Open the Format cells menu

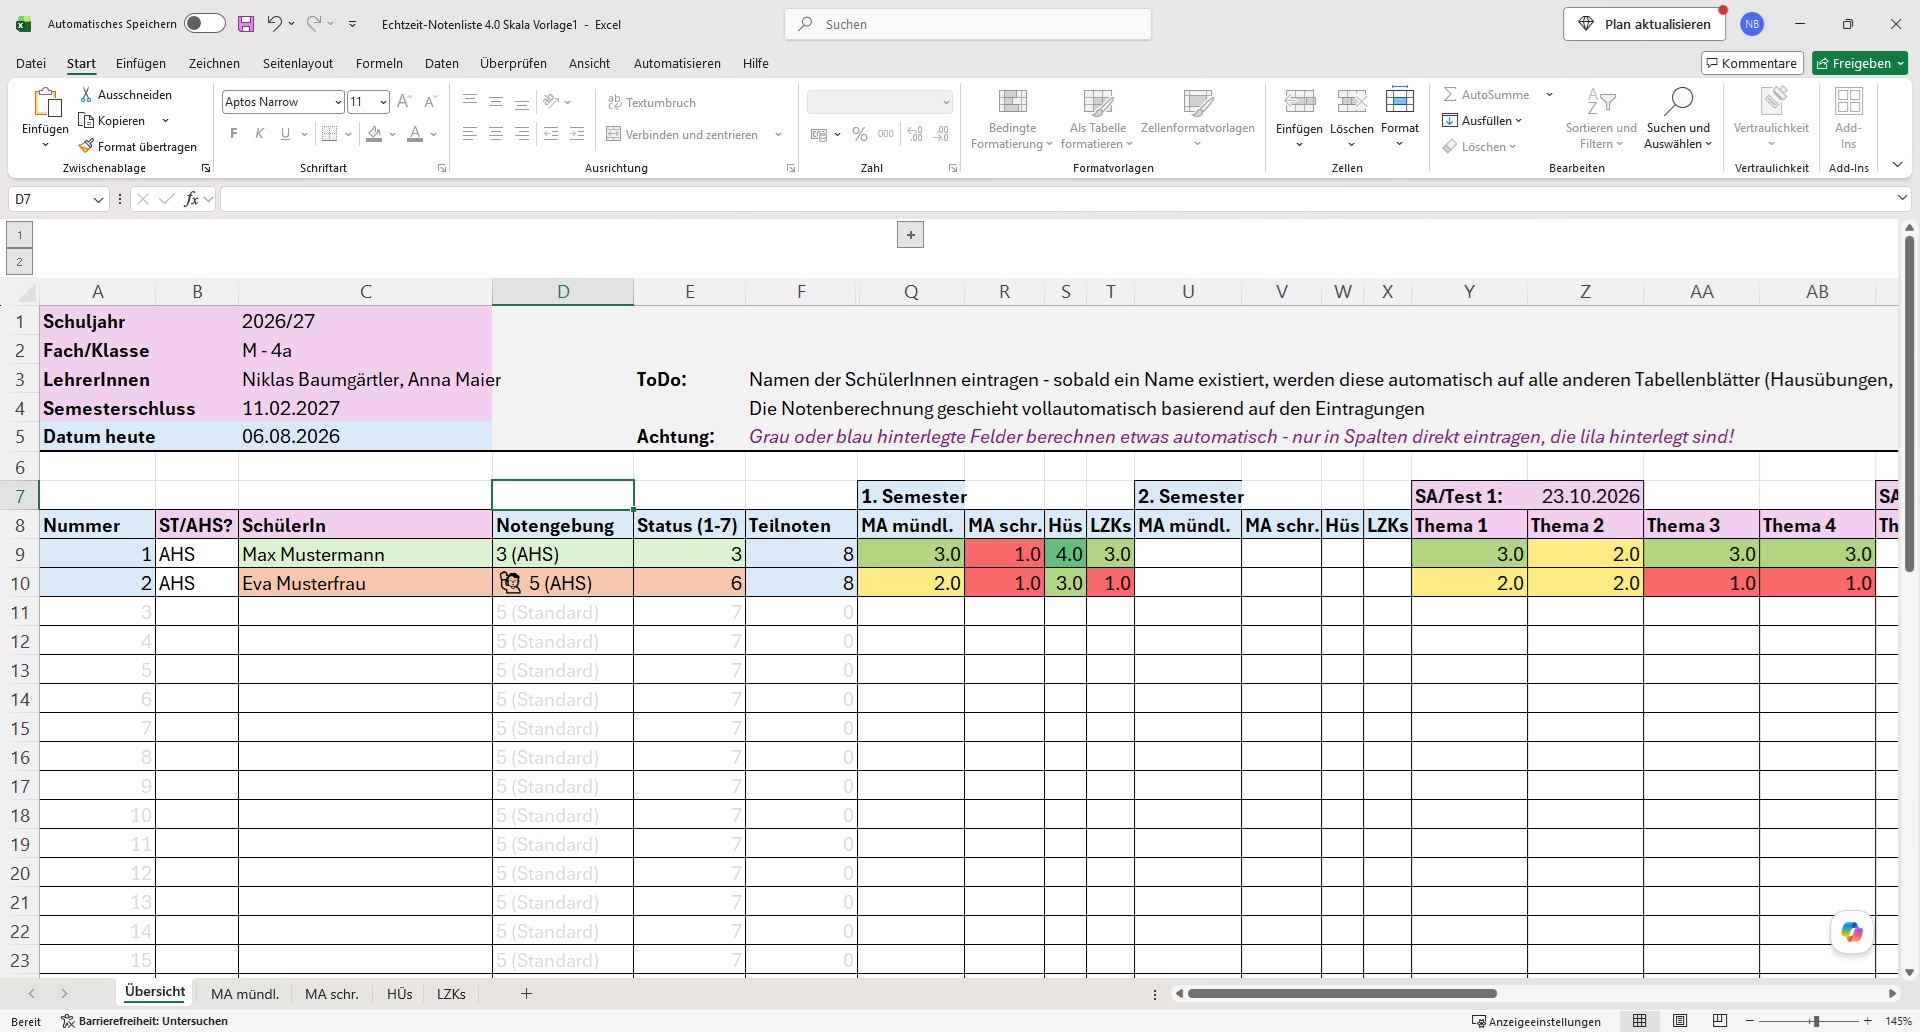click(x=1400, y=119)
